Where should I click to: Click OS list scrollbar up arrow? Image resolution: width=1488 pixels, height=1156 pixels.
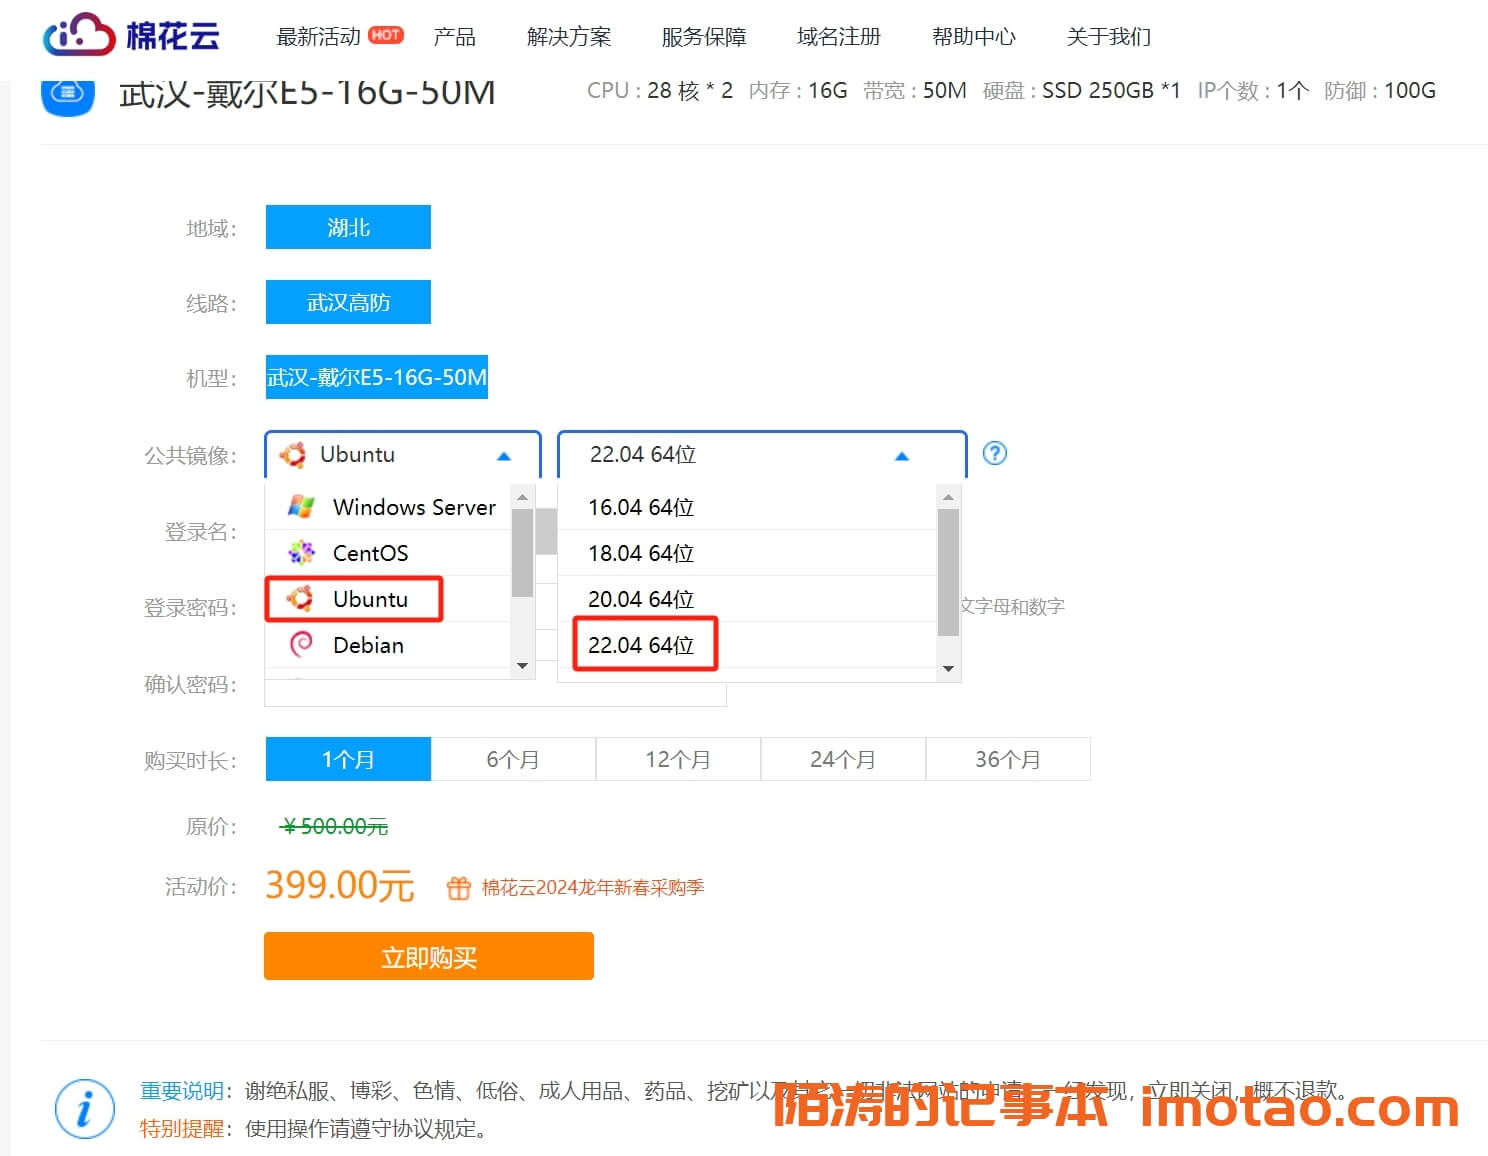click(522, 496)
